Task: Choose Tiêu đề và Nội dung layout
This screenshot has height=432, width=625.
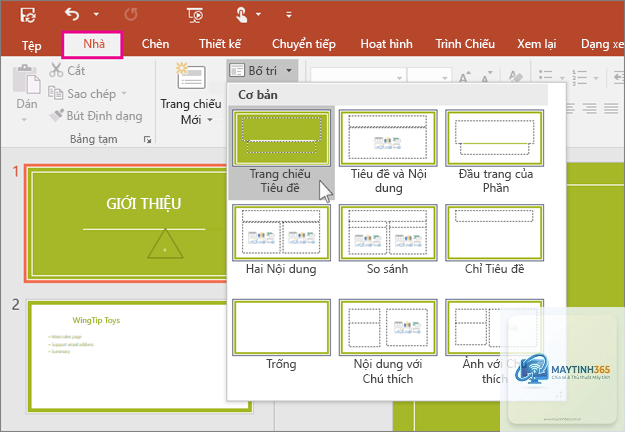Action: (388, 153)
